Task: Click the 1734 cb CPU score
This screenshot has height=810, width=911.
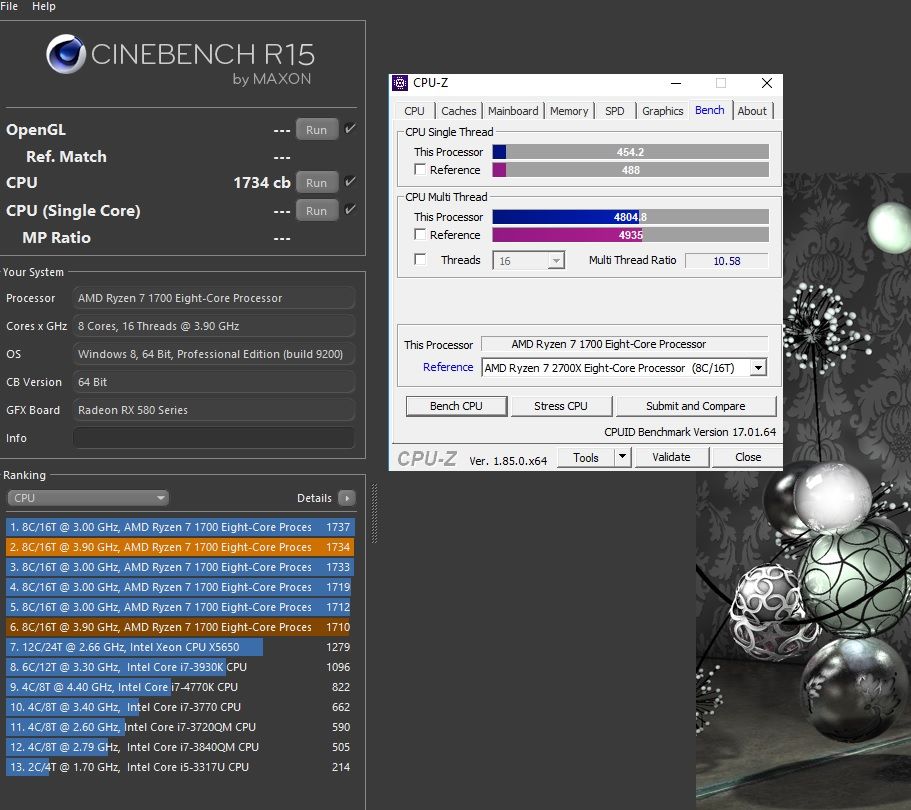Action: click(x=261, y=182)
